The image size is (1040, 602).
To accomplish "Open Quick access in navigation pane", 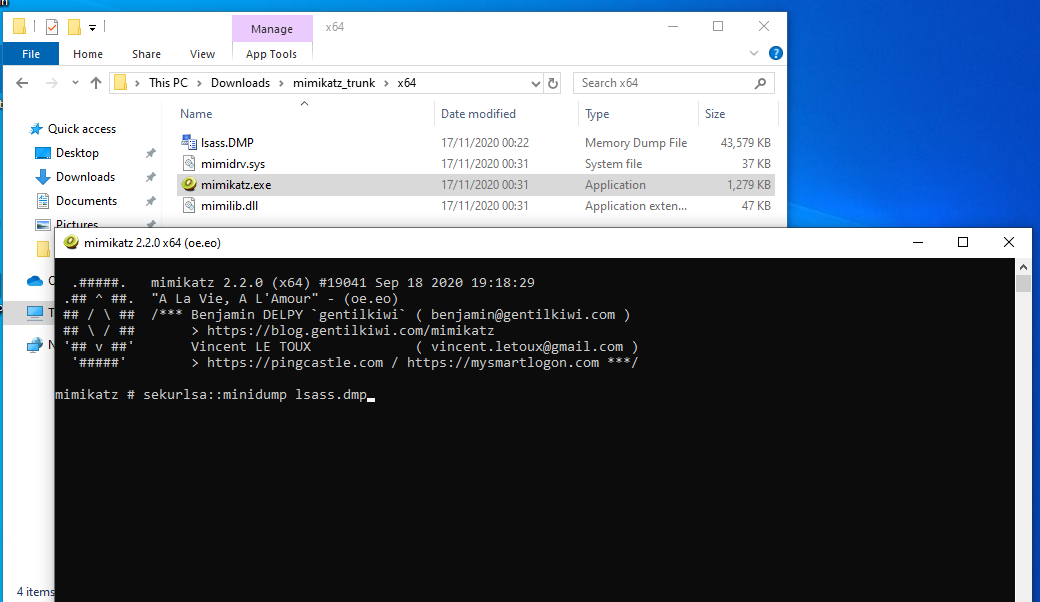I will coord(82,129).
